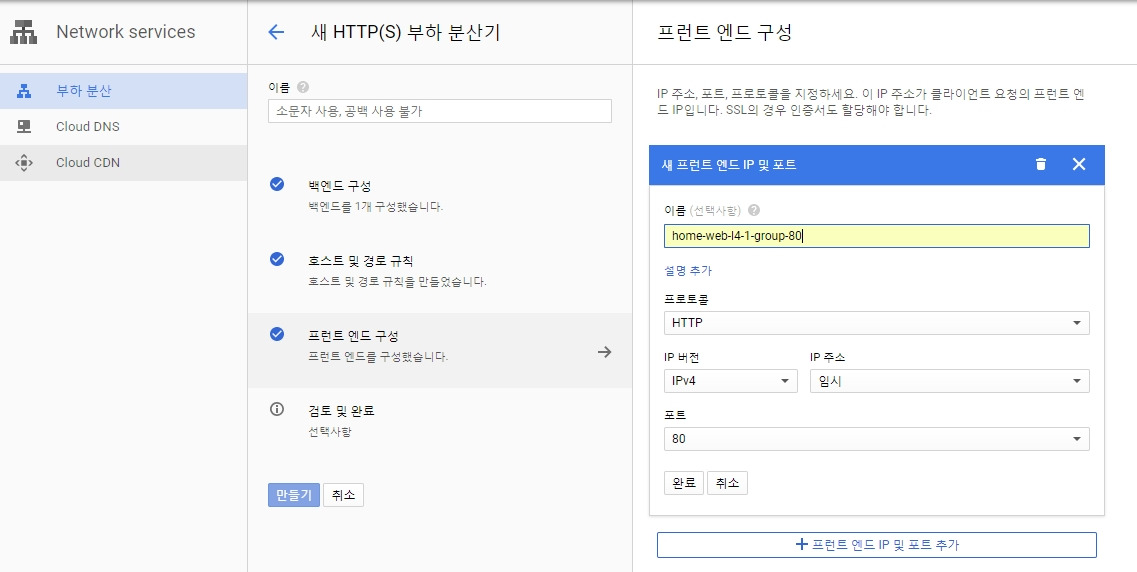Open the 호스트 및 경로 규칙 step
Viewport: 1137px width, 572px height.
439,270
